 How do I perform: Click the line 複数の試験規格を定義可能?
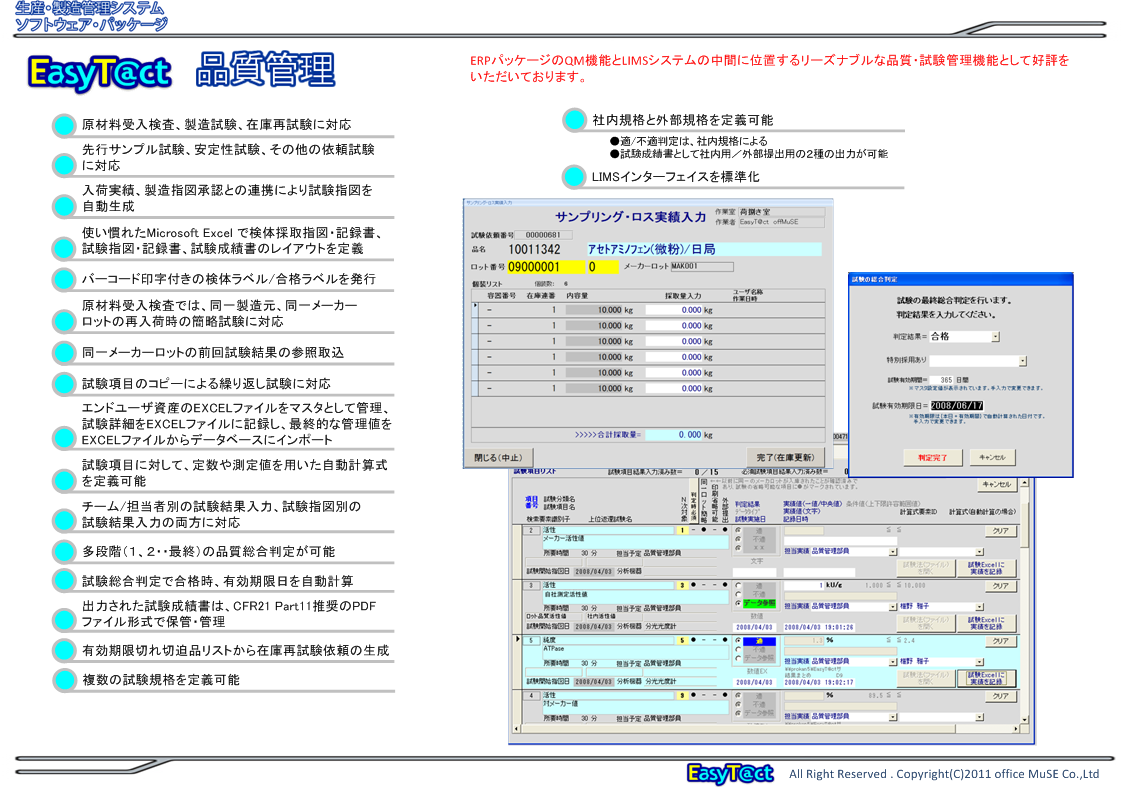pyautogui.click(x=161, y=679)
